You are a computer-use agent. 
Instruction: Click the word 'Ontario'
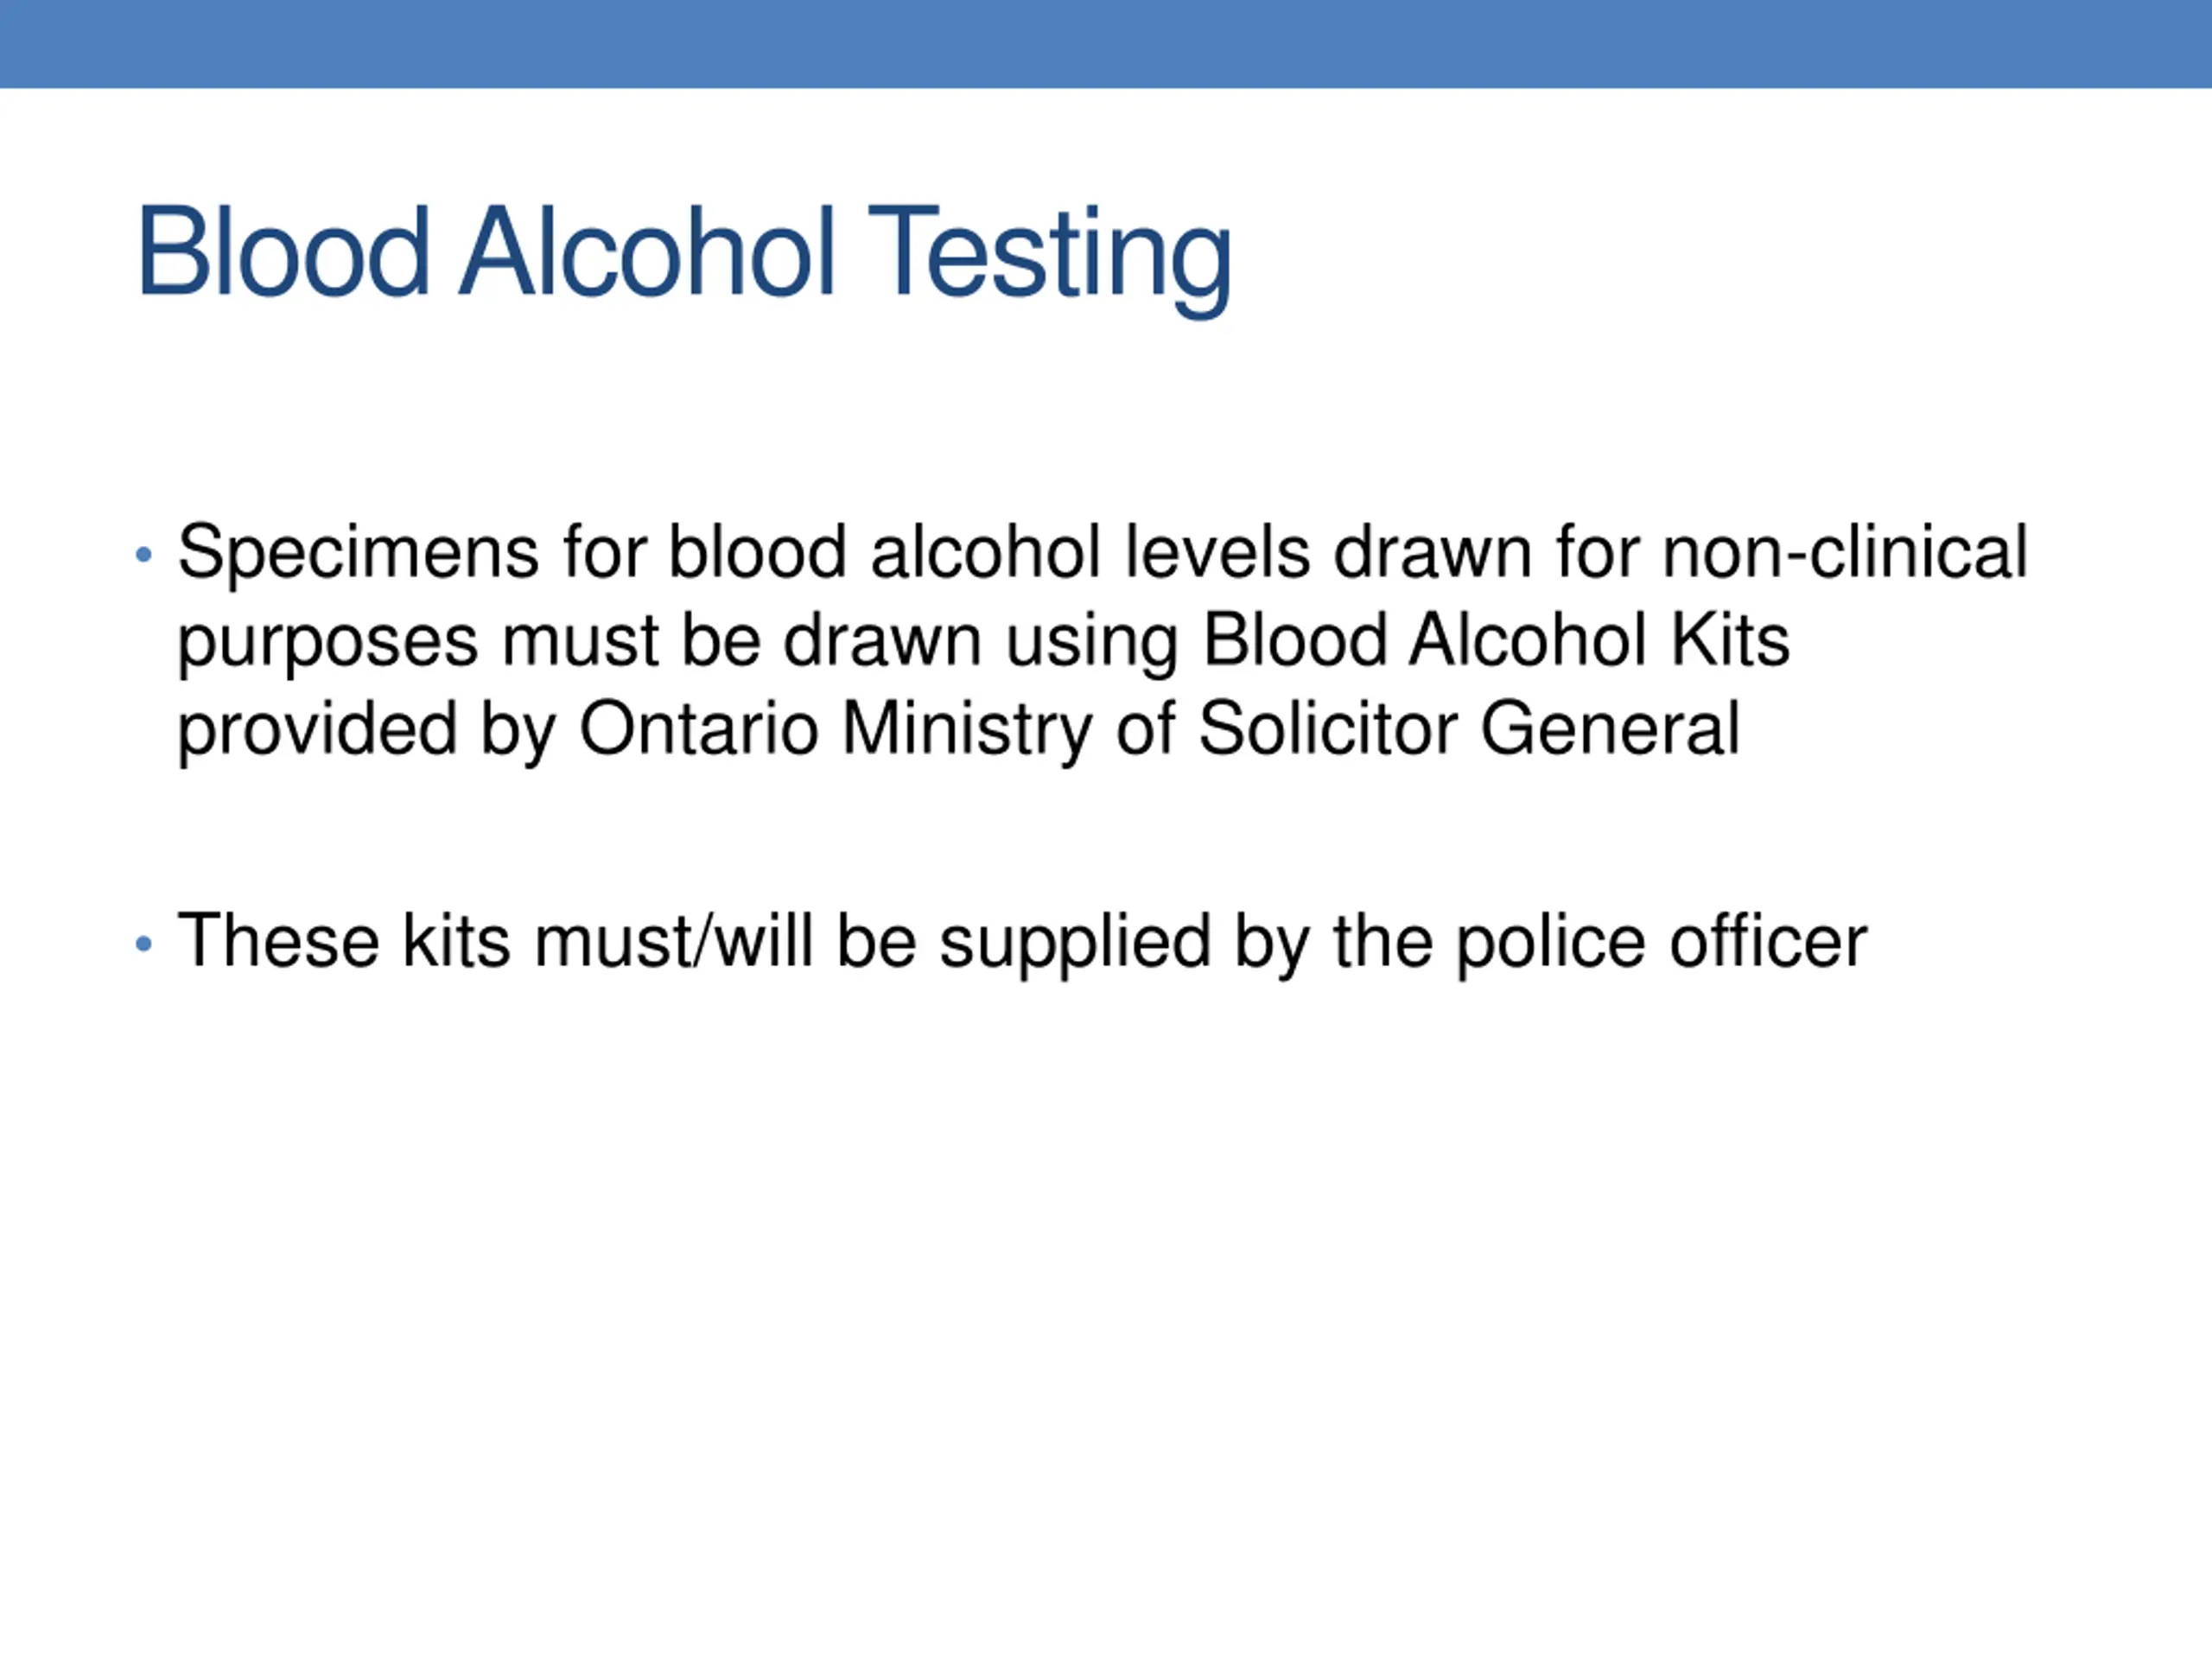[x=699, y=729]
